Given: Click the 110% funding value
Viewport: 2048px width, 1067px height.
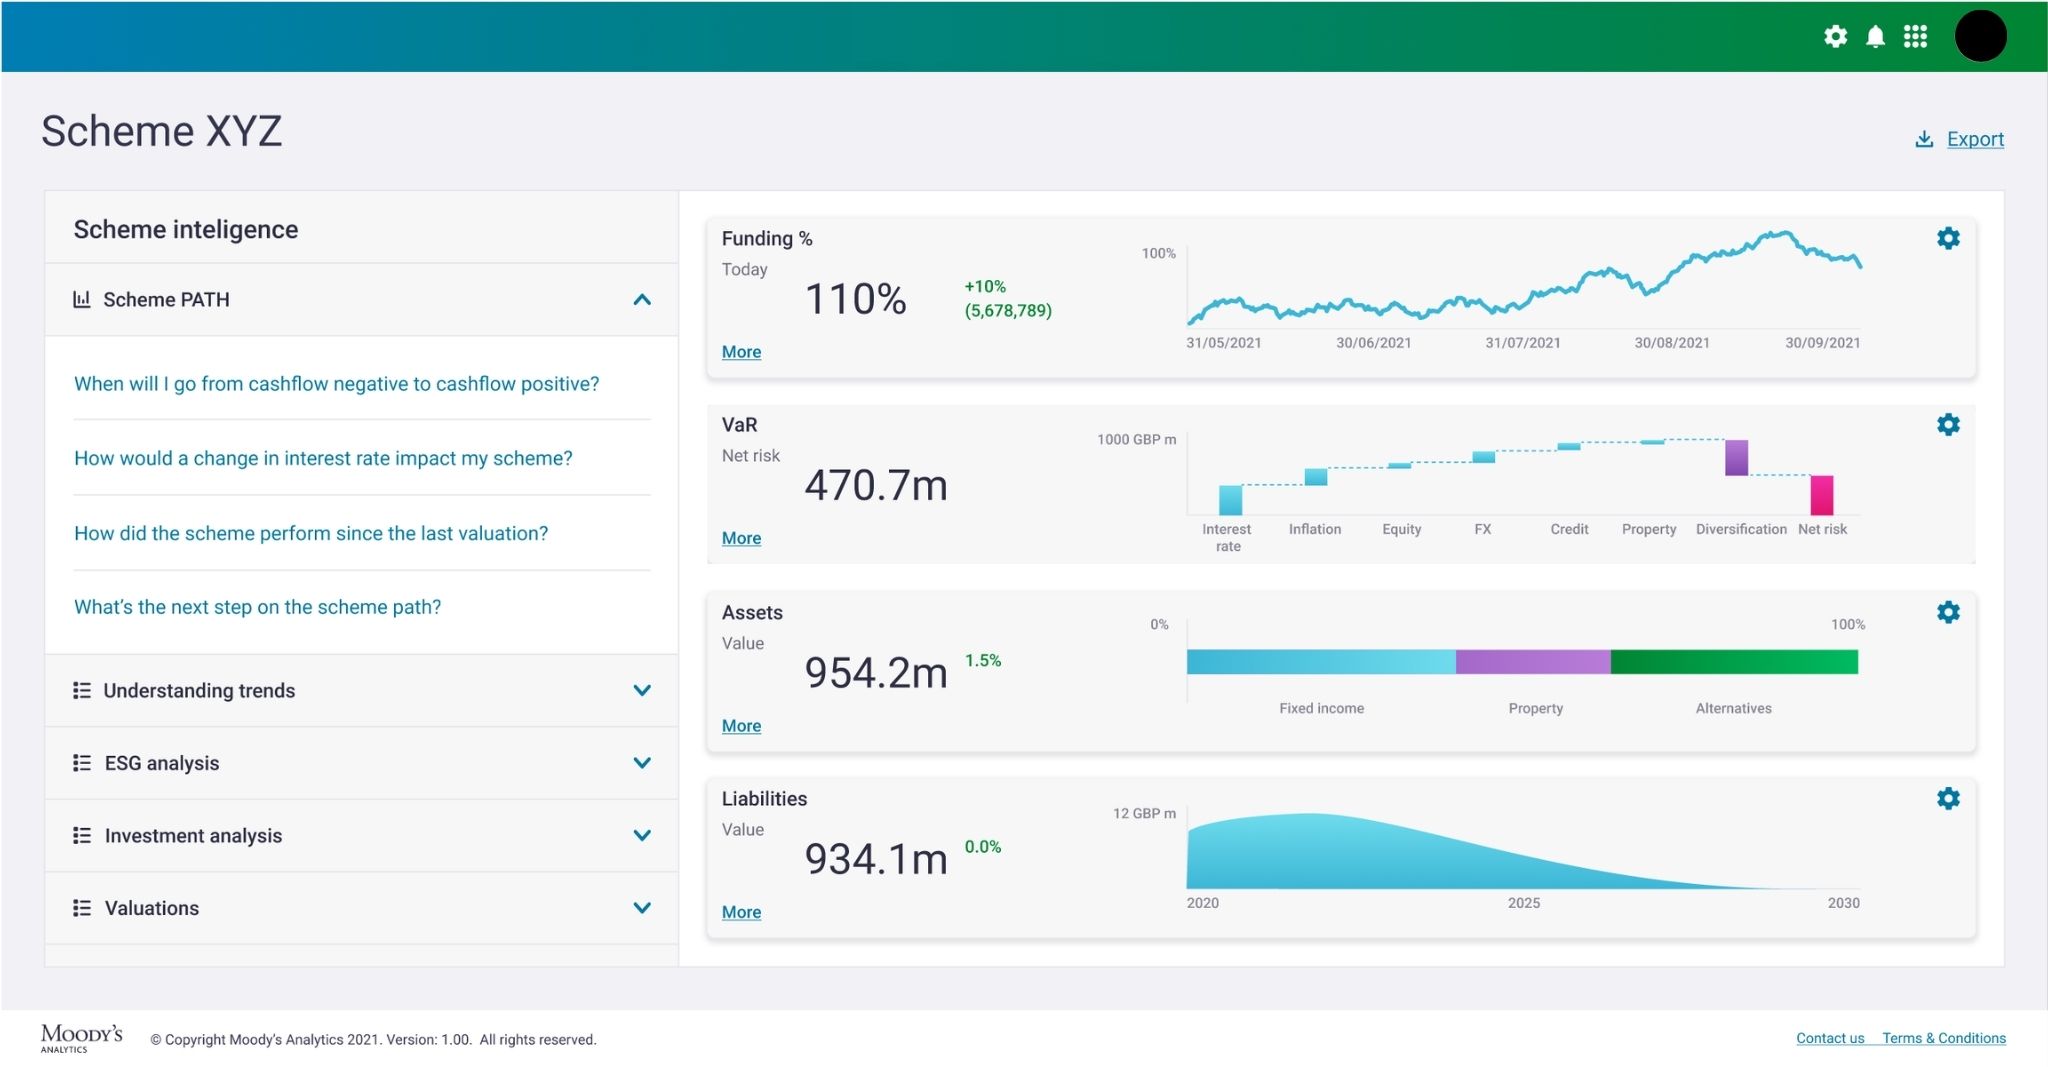Looking at the screenshot, I should [855, 299].
